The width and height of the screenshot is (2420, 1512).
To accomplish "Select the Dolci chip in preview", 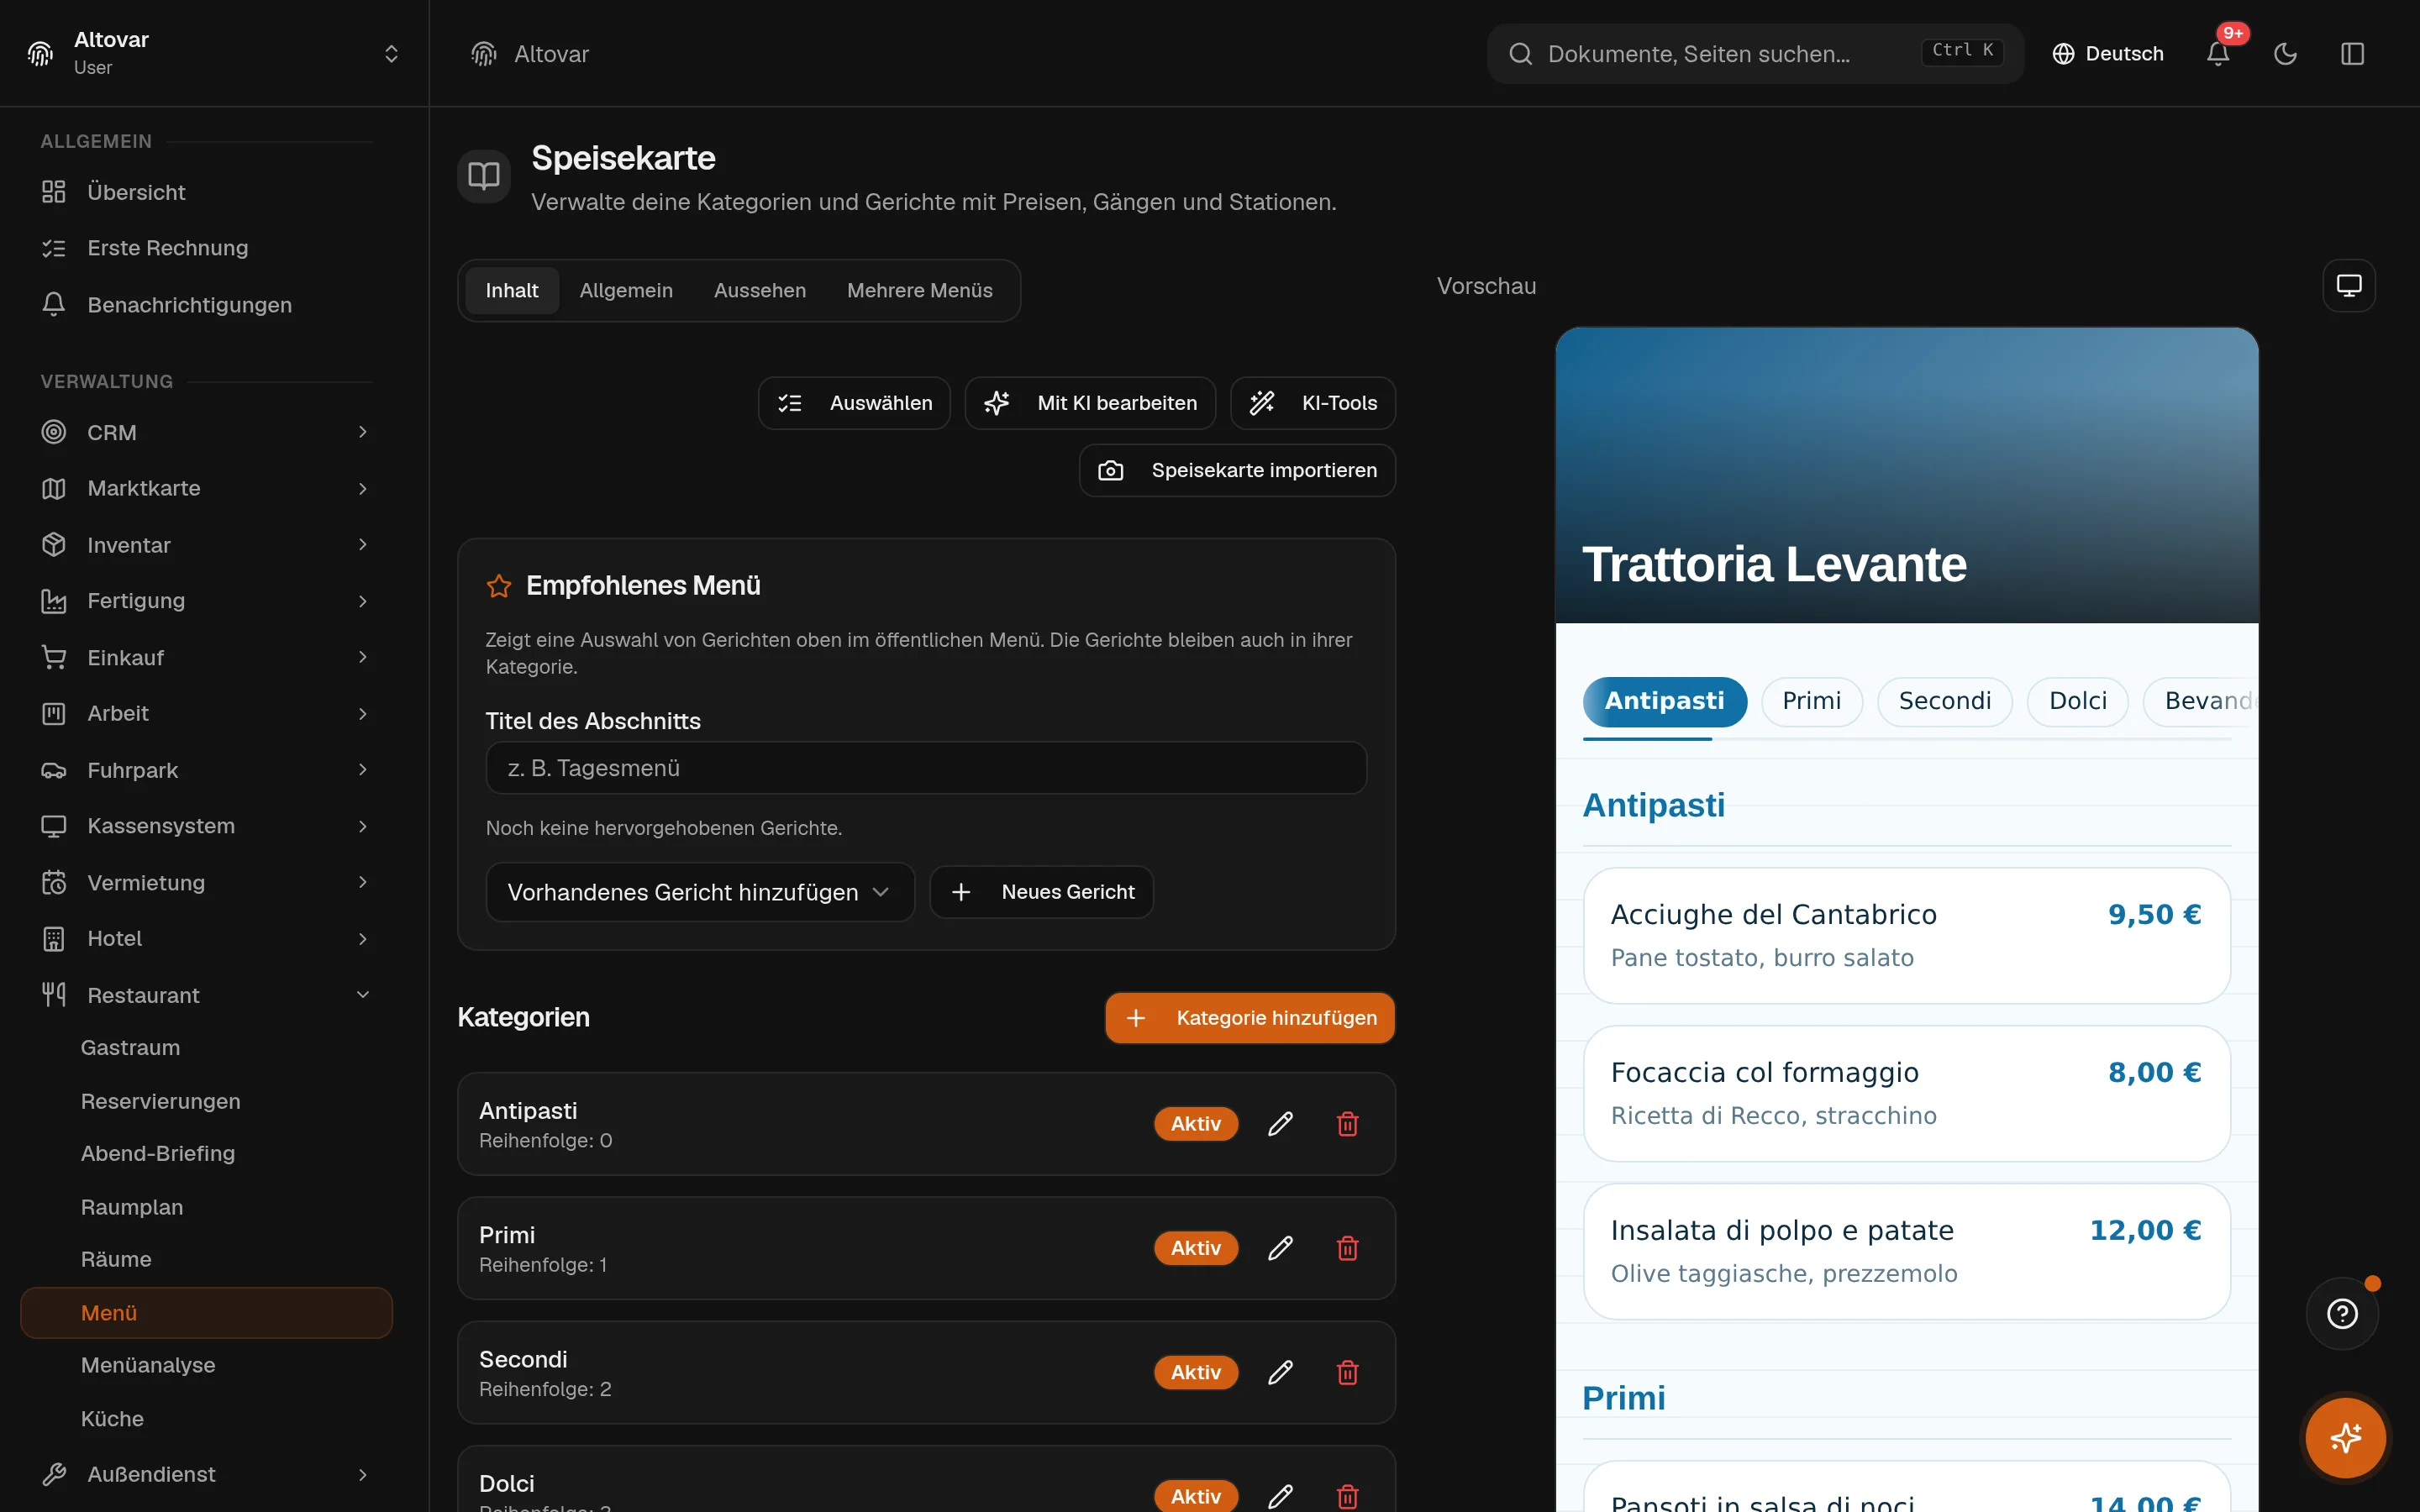I will point(2077,701).
